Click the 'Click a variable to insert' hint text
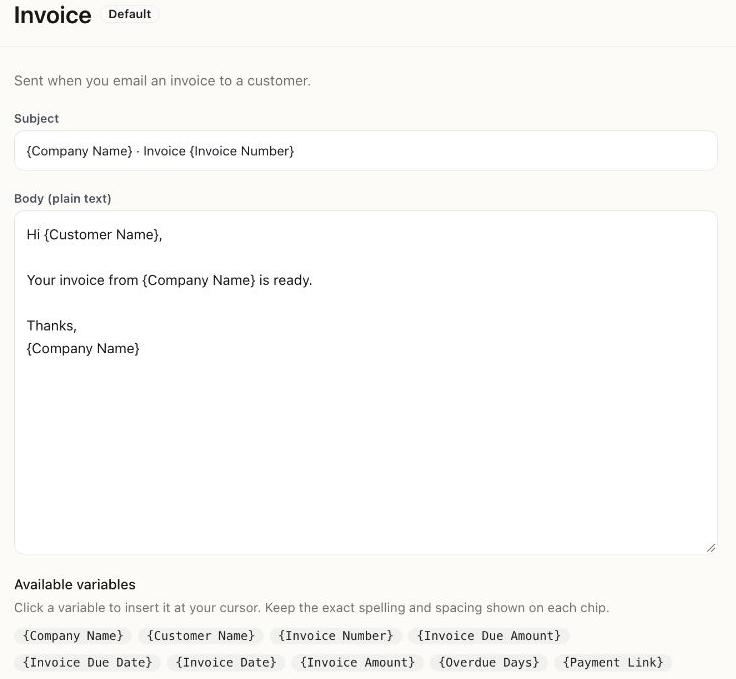 click(x=312, y=608)
